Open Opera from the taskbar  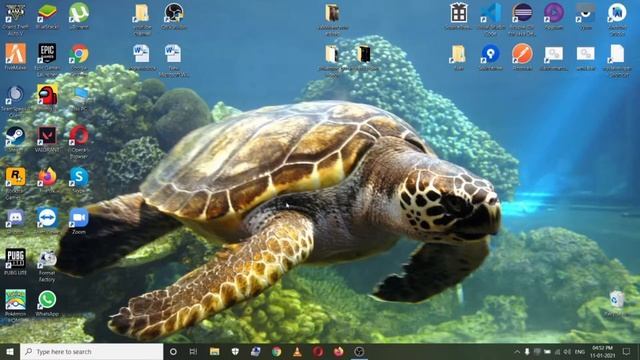(x=318, y=351)
